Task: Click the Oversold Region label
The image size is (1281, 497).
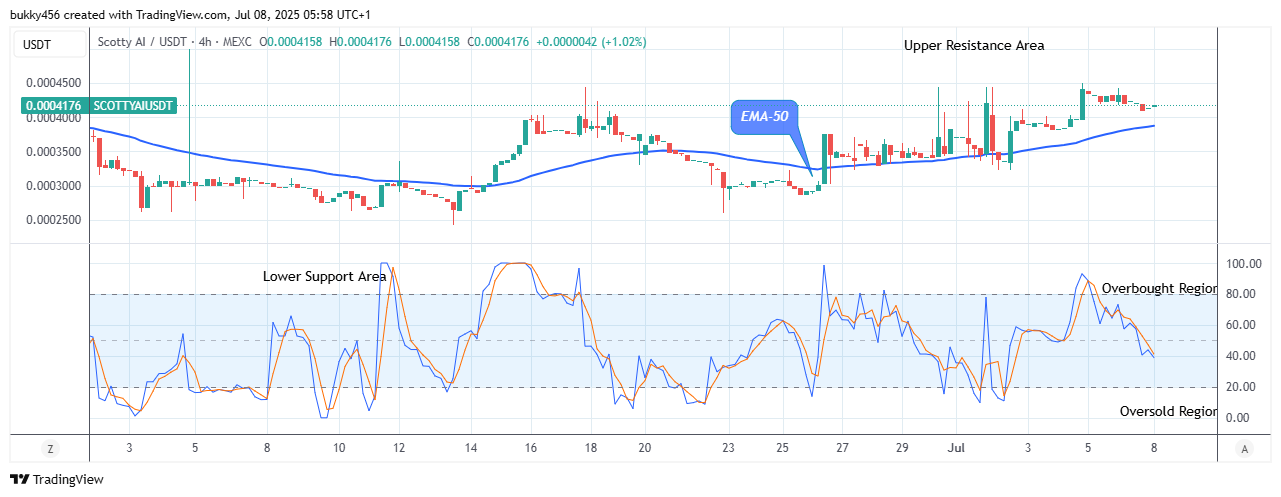Action: click(1168, 411)
